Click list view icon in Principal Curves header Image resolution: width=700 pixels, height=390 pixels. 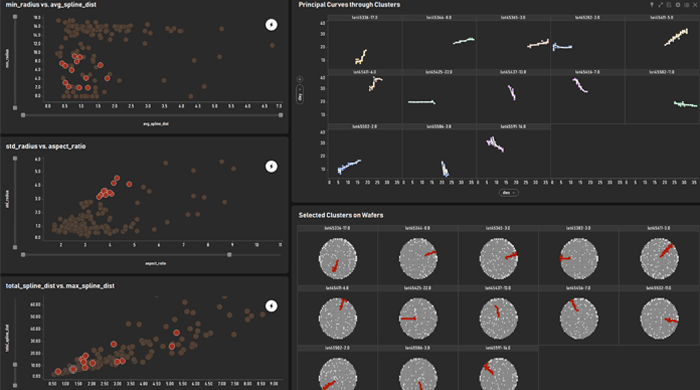(686, 4)
